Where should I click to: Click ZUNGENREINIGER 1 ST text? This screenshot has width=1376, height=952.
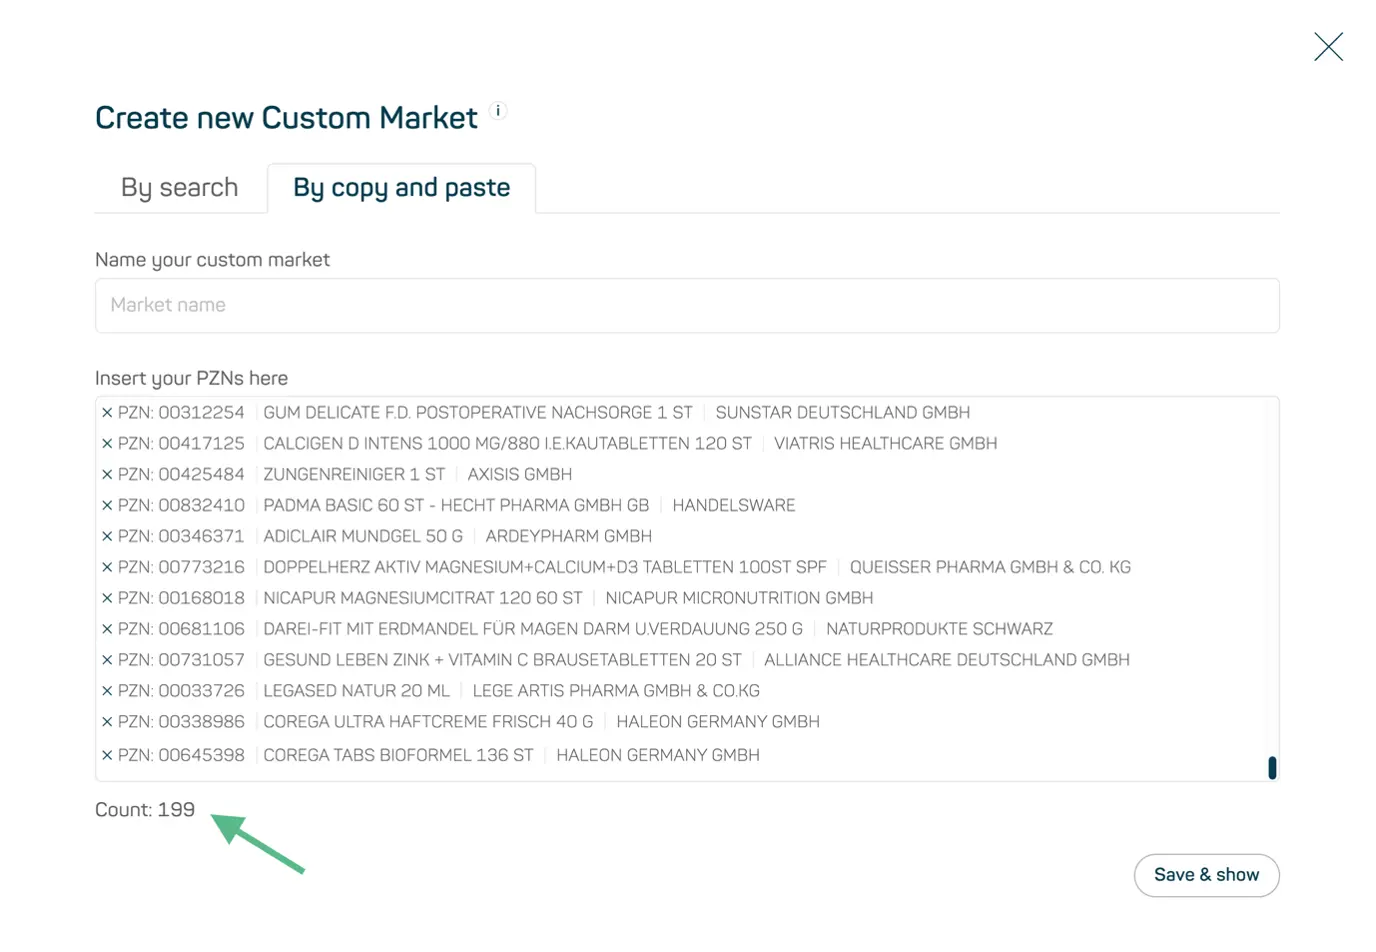pyautogui.click(x=354, y=475)
